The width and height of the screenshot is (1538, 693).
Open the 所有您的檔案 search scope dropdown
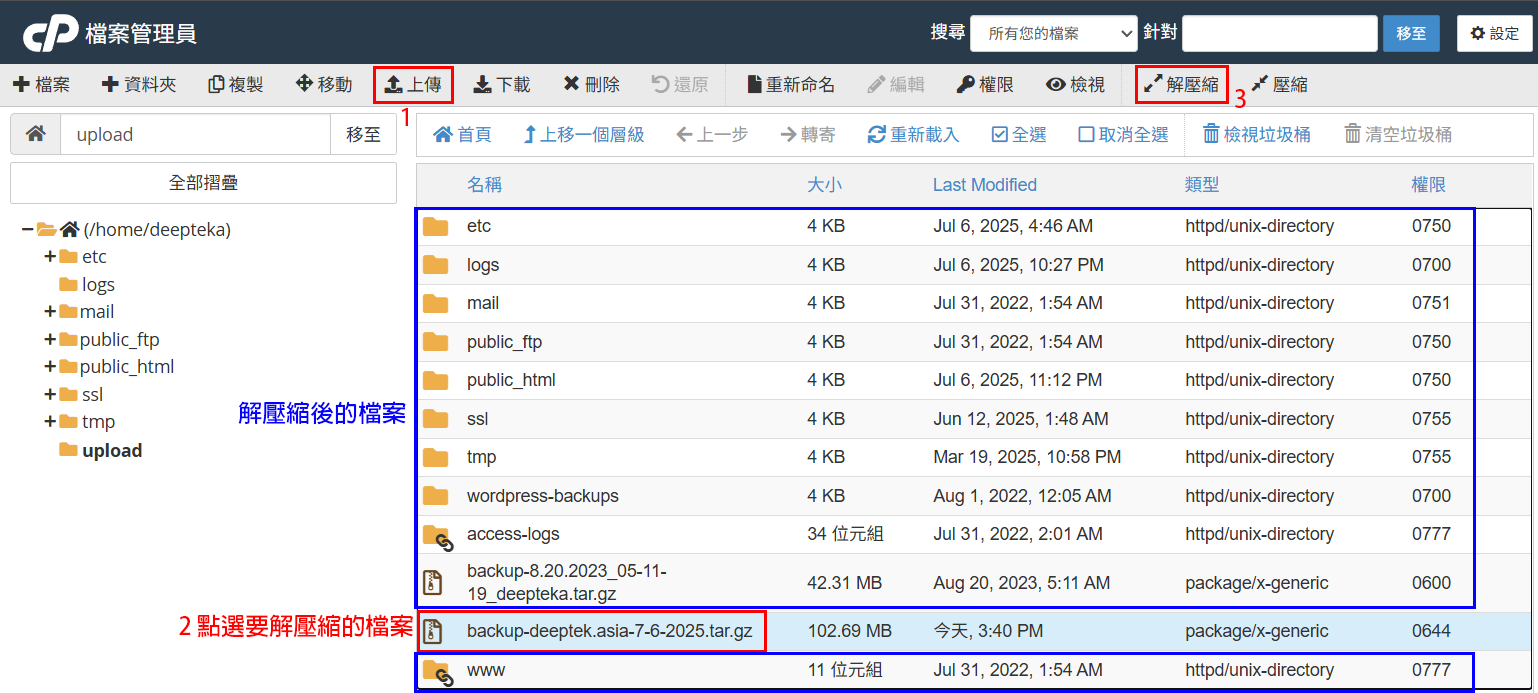1053,33
